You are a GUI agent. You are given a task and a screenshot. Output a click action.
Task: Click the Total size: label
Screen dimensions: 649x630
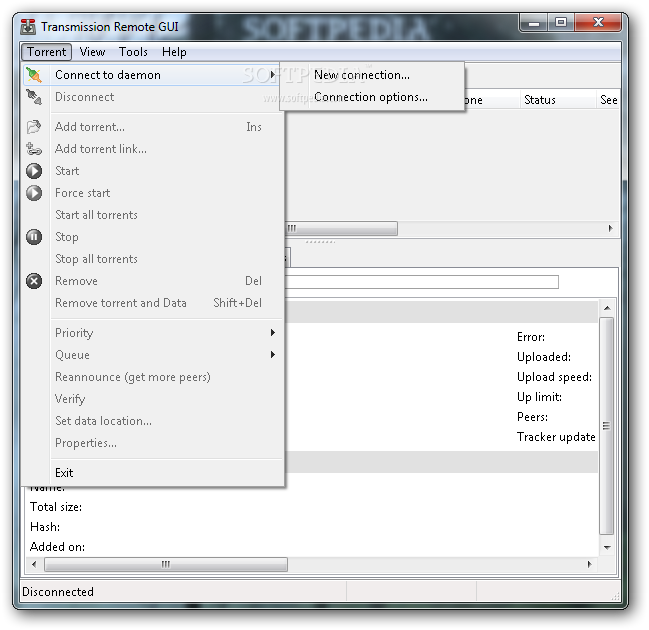56,507
